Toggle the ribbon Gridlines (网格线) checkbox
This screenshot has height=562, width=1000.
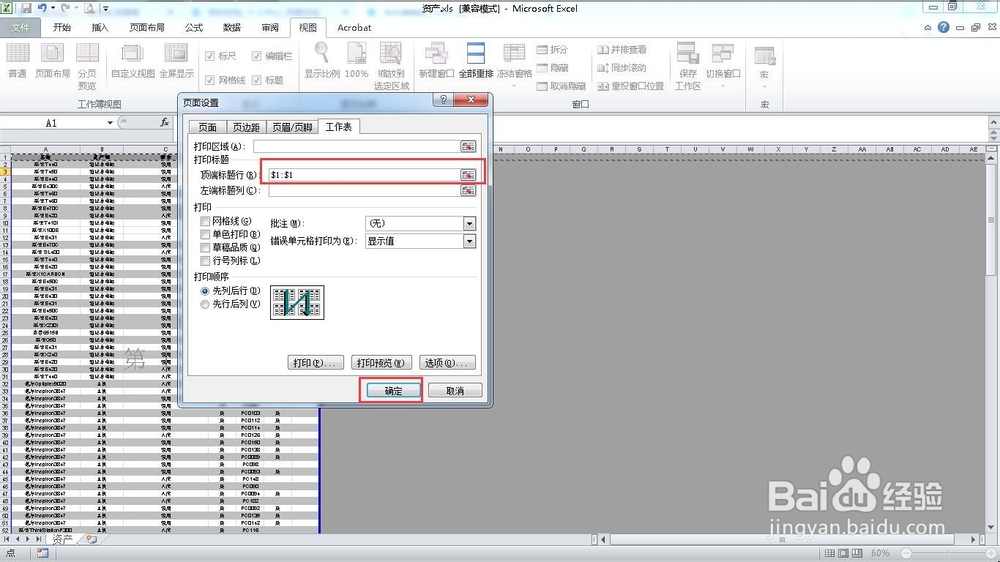pos(209,80)
